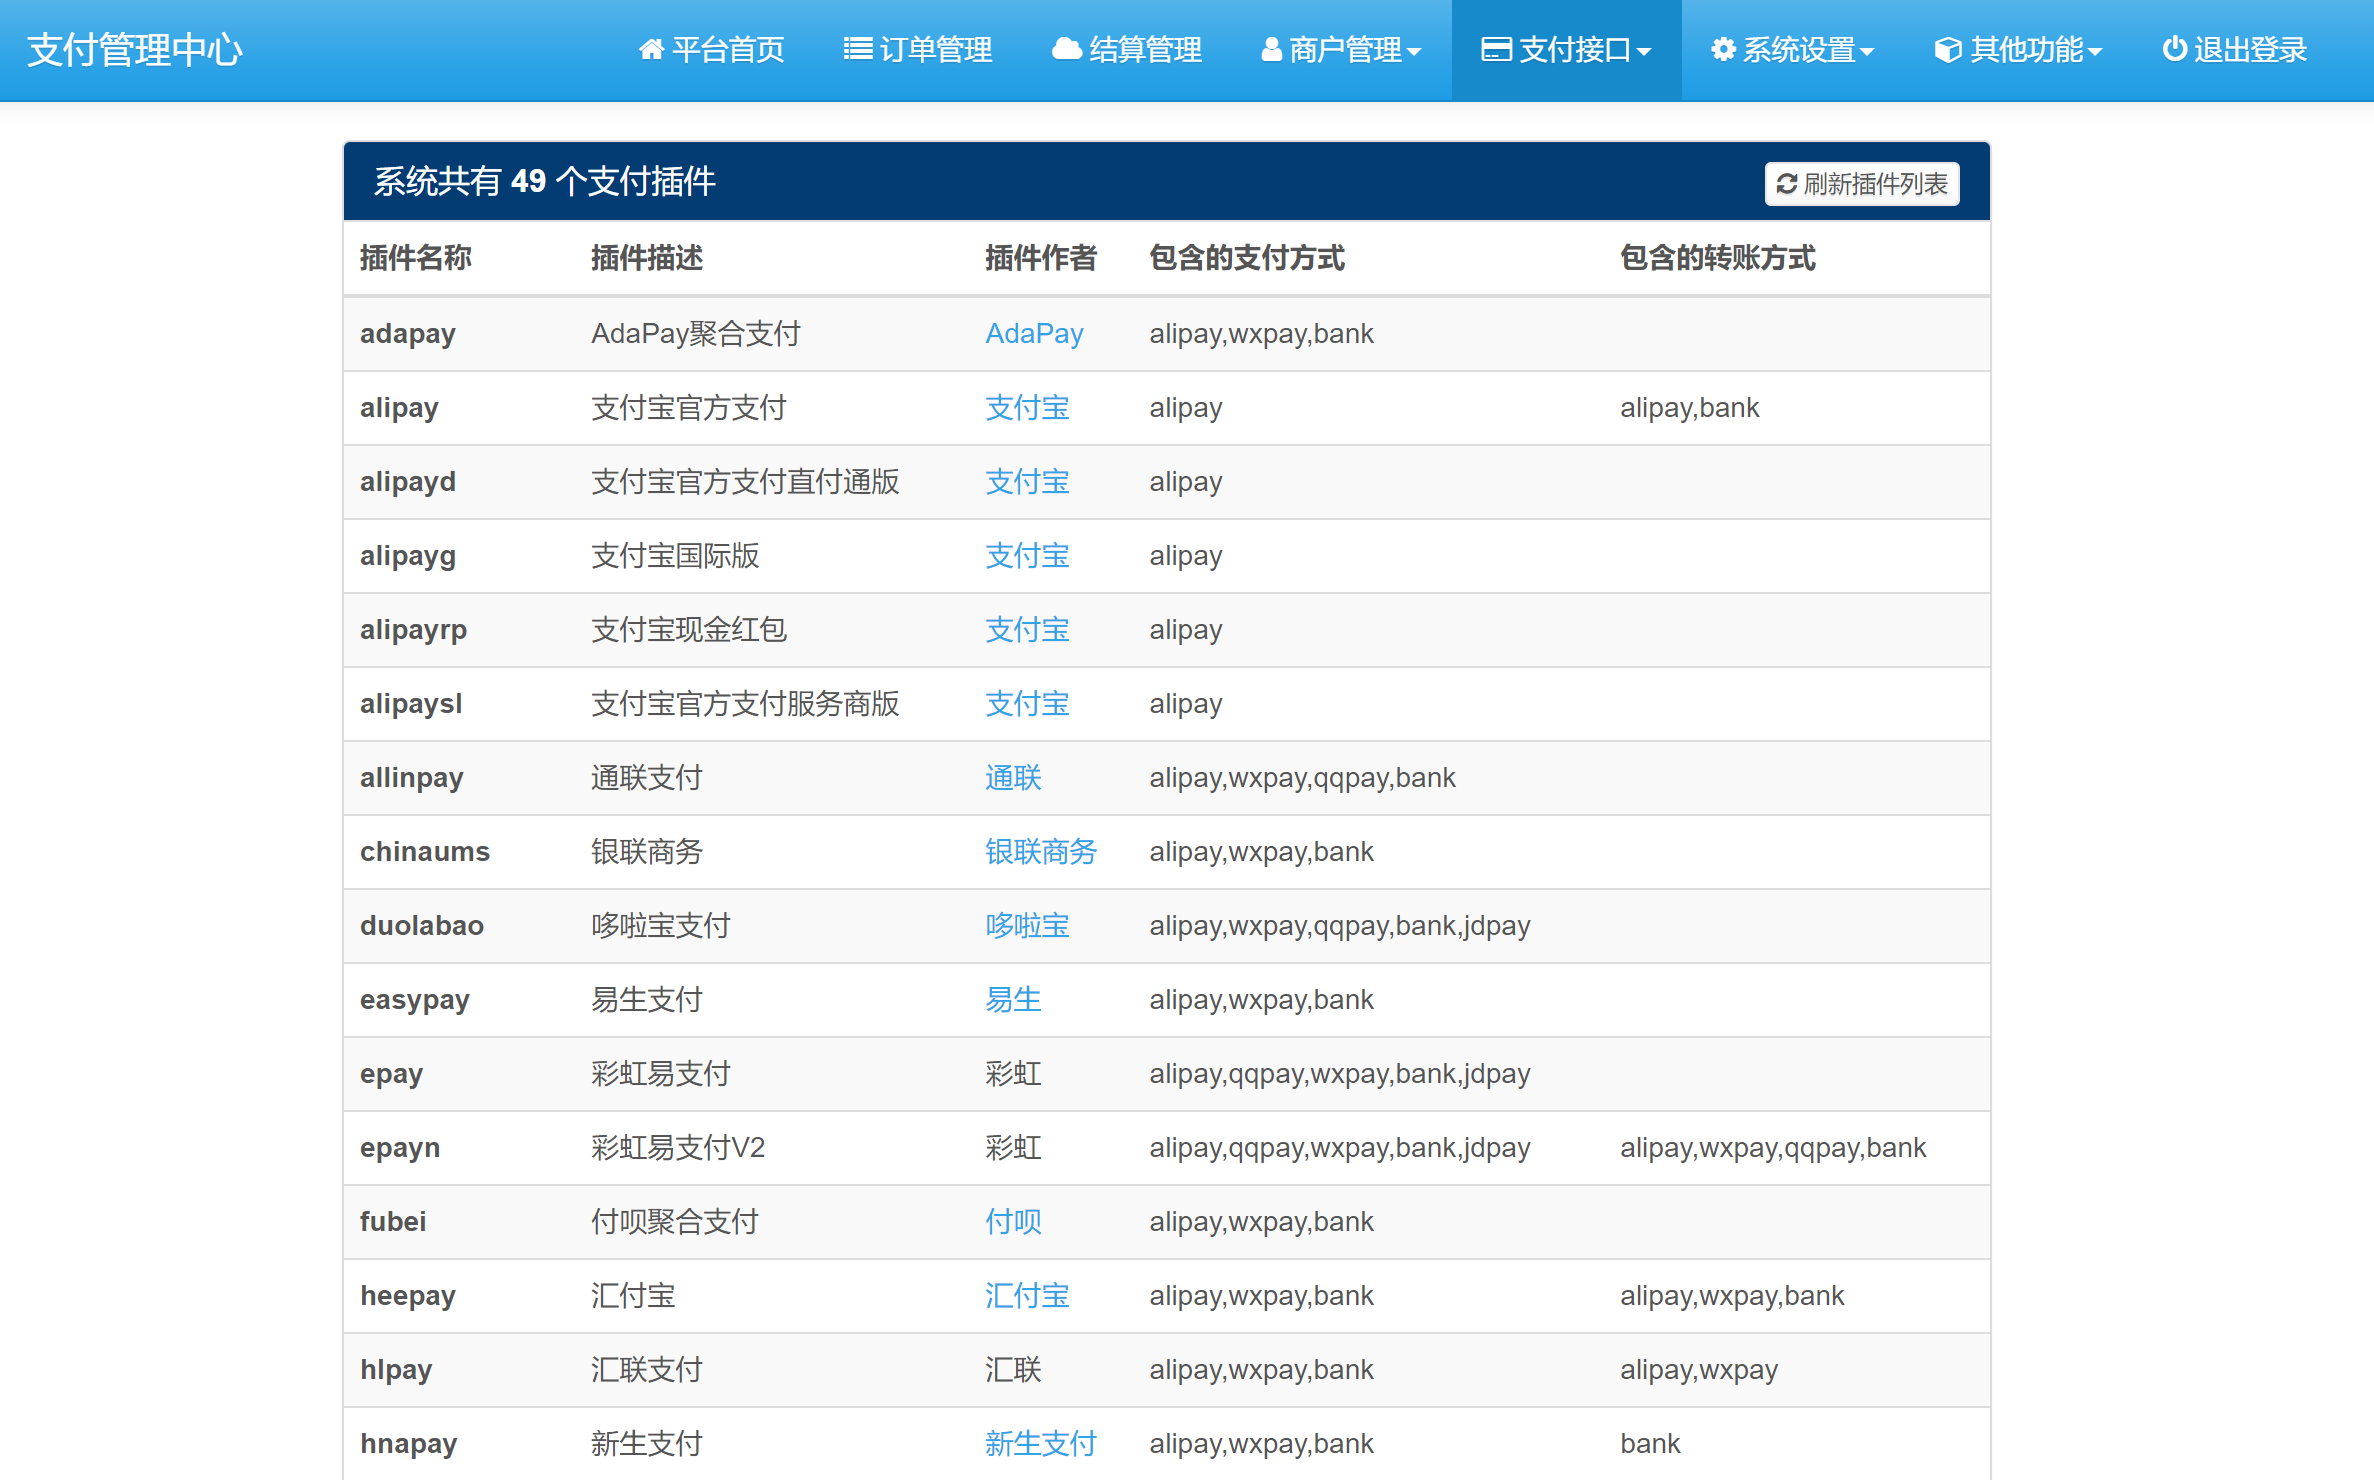Open the 支付宝 author link in alipayd row
The width and height of the screenshot is (2374, 1480).
(1027, 481)
